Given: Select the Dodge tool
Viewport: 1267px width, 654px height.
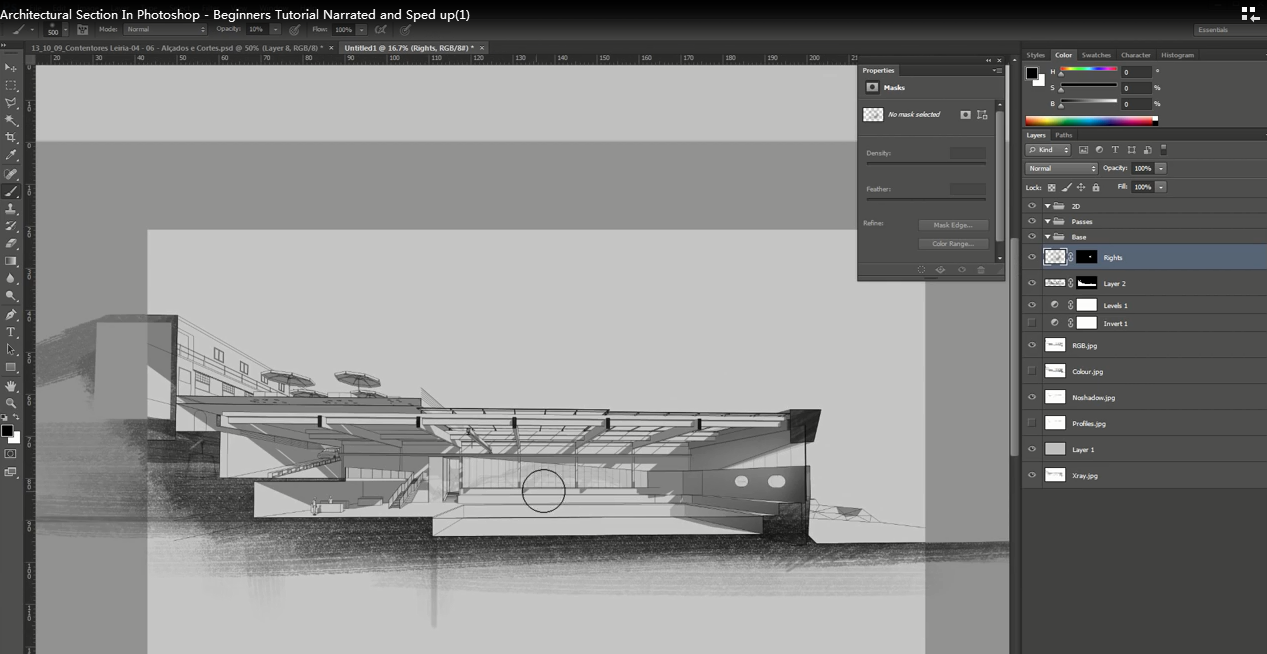Looking at the screenshot, I should tap(11, 296).
